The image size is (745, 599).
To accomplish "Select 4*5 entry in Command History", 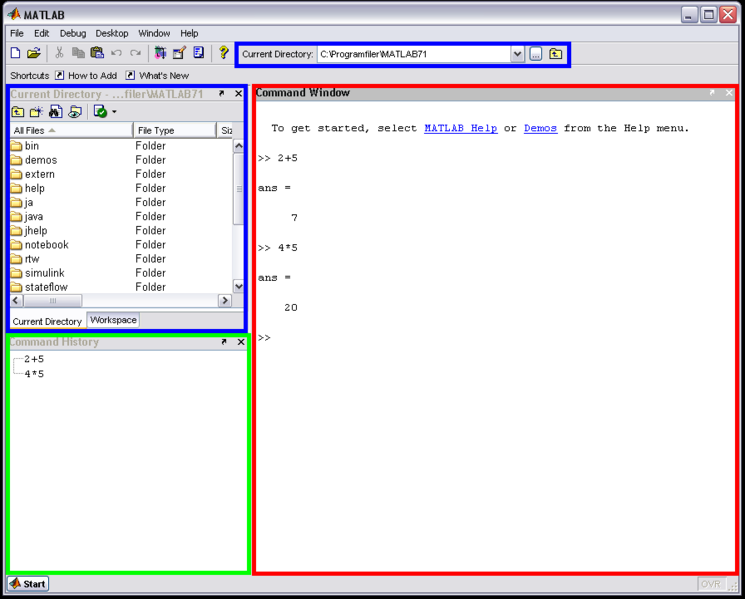I will [x=34, y=374].
